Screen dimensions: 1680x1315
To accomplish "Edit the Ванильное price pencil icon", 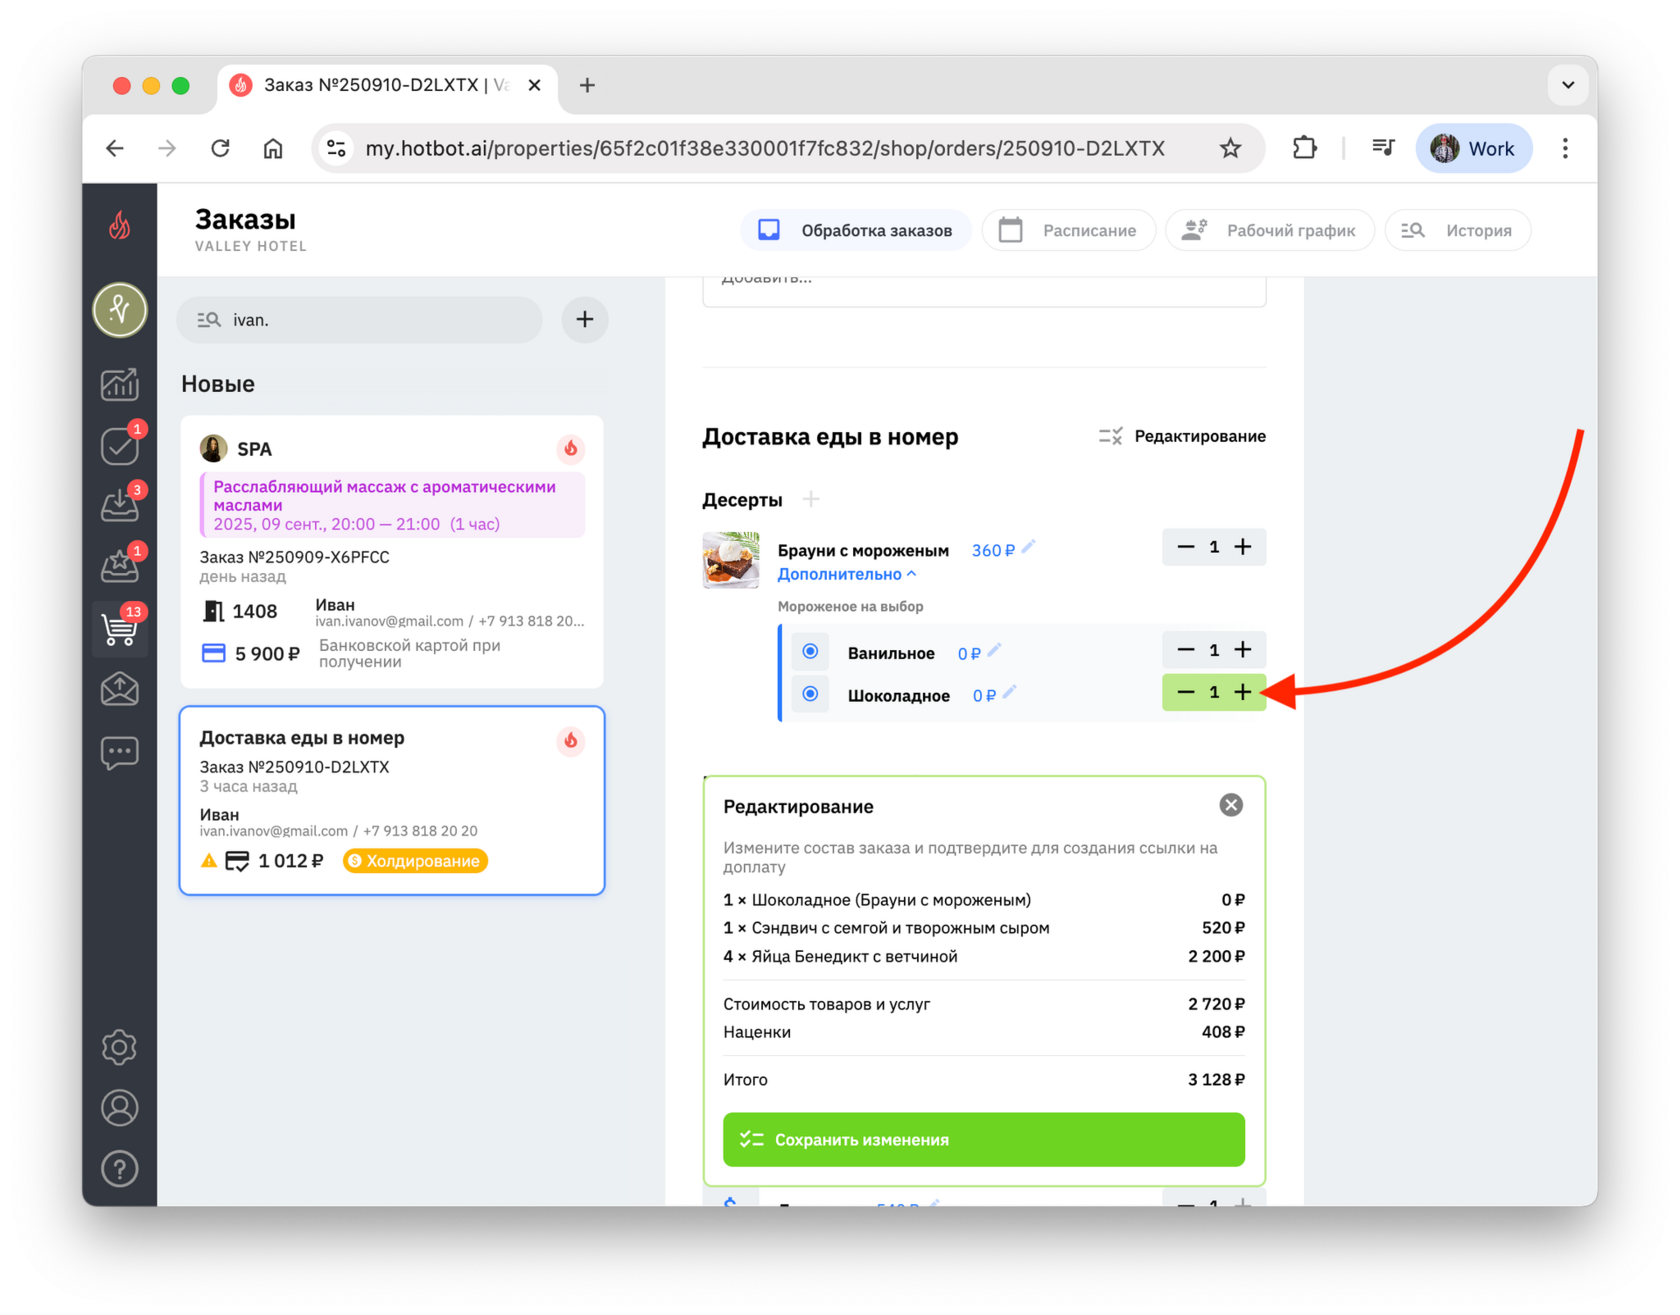I will click(994, 651).
